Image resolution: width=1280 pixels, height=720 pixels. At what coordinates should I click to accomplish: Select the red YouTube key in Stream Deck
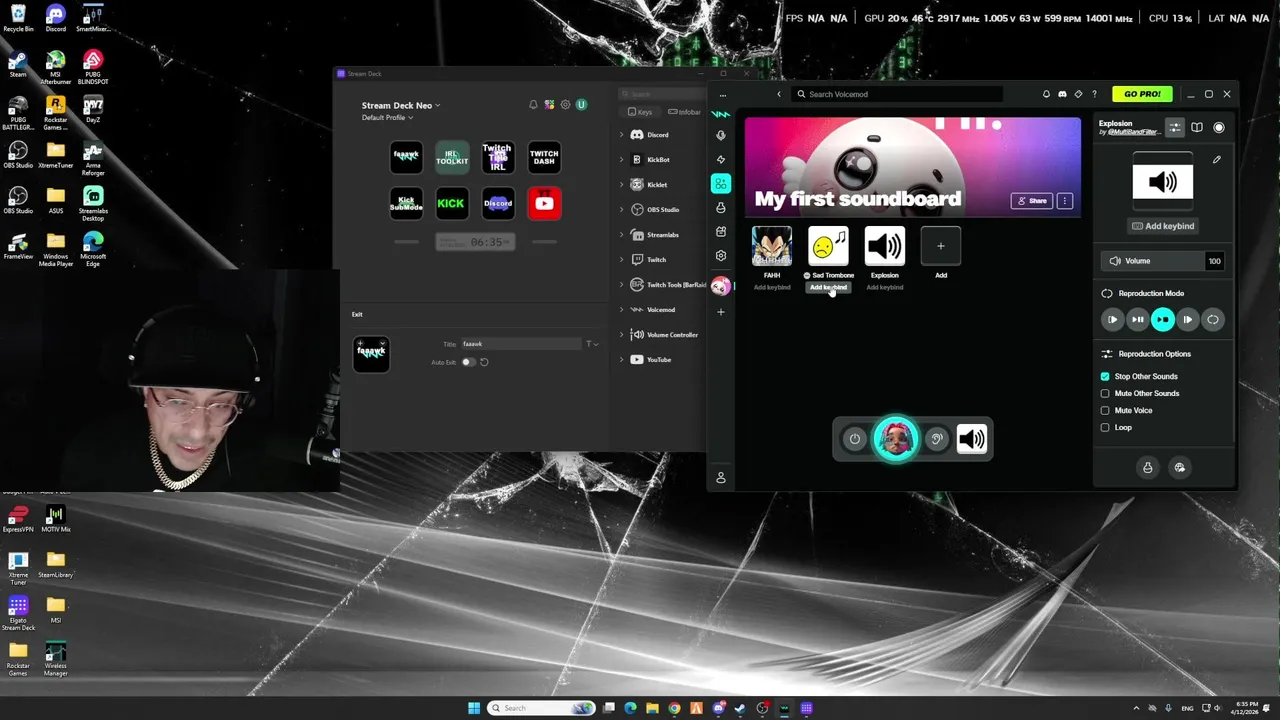[x=544, y=203]
